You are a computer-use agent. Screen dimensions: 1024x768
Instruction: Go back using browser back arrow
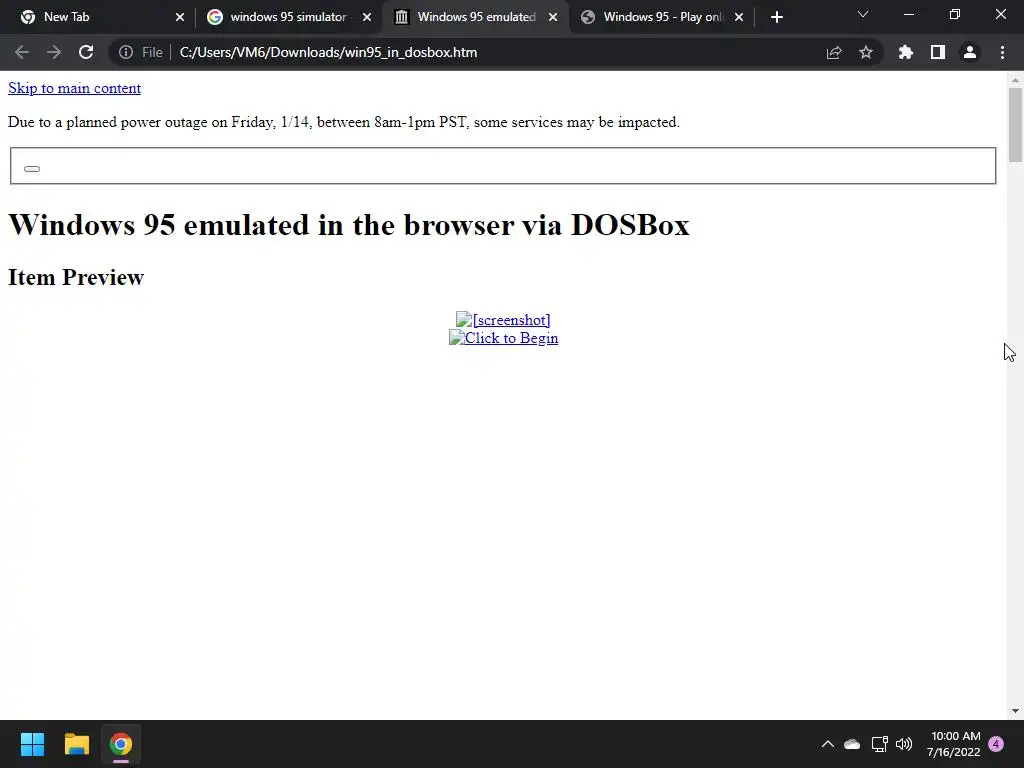tap(22, 52)
